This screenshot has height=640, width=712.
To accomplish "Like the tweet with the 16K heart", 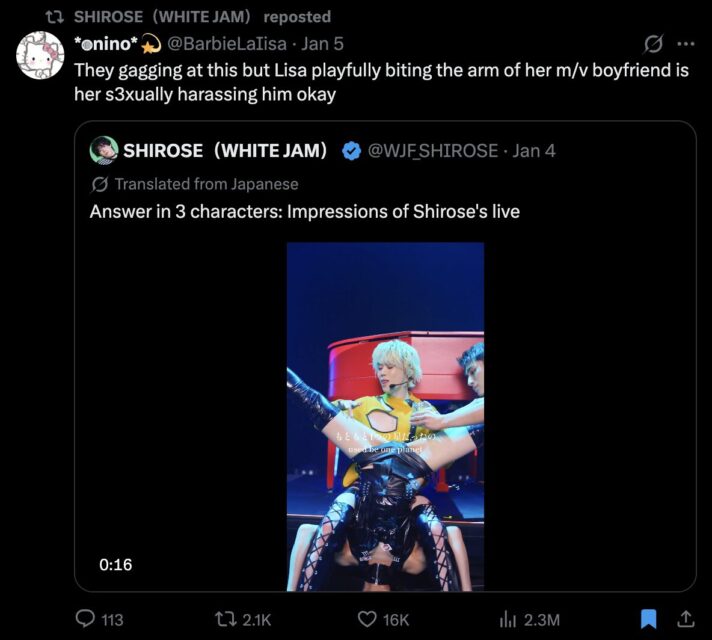I will tap(367, 619).
